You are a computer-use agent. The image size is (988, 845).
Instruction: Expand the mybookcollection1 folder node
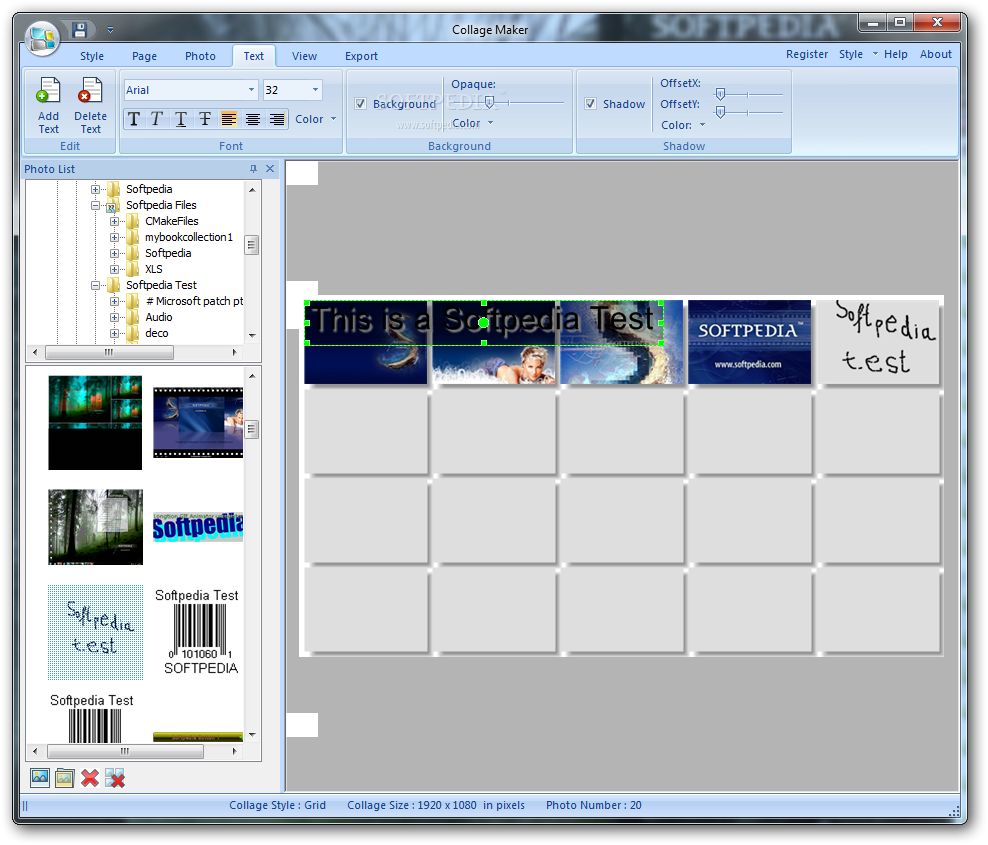click(x=114, y=238)
